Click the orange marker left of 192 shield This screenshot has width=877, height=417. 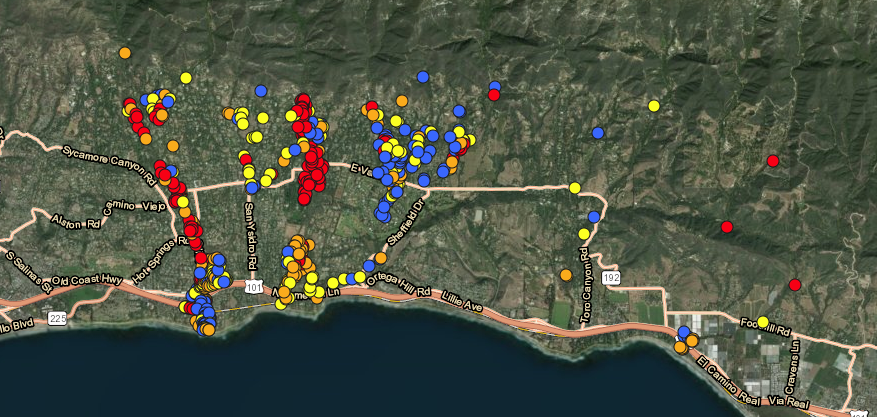tap(566, 274)
